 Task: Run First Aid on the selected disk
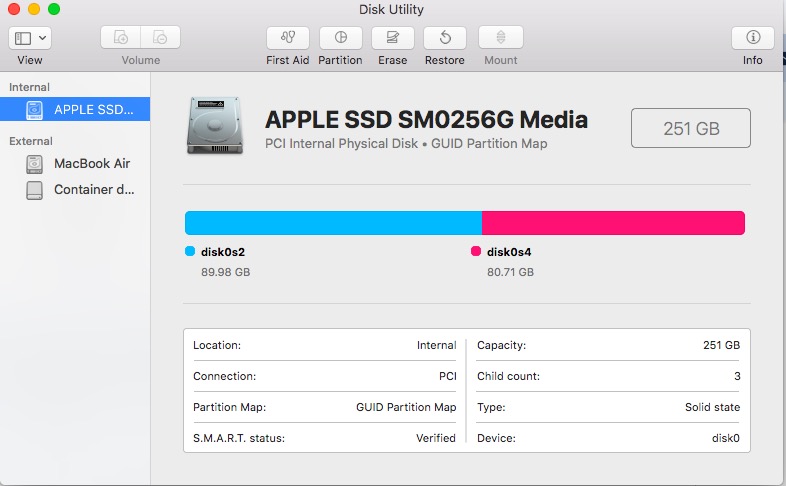288,38
